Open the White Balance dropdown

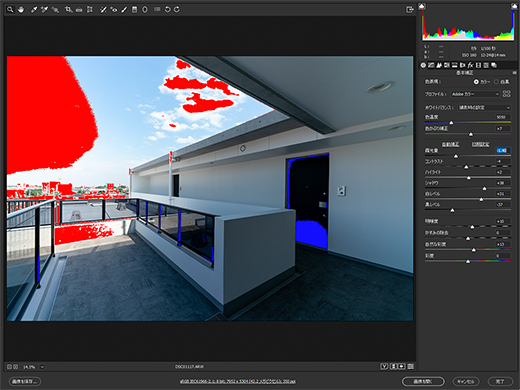pos(484,107)
